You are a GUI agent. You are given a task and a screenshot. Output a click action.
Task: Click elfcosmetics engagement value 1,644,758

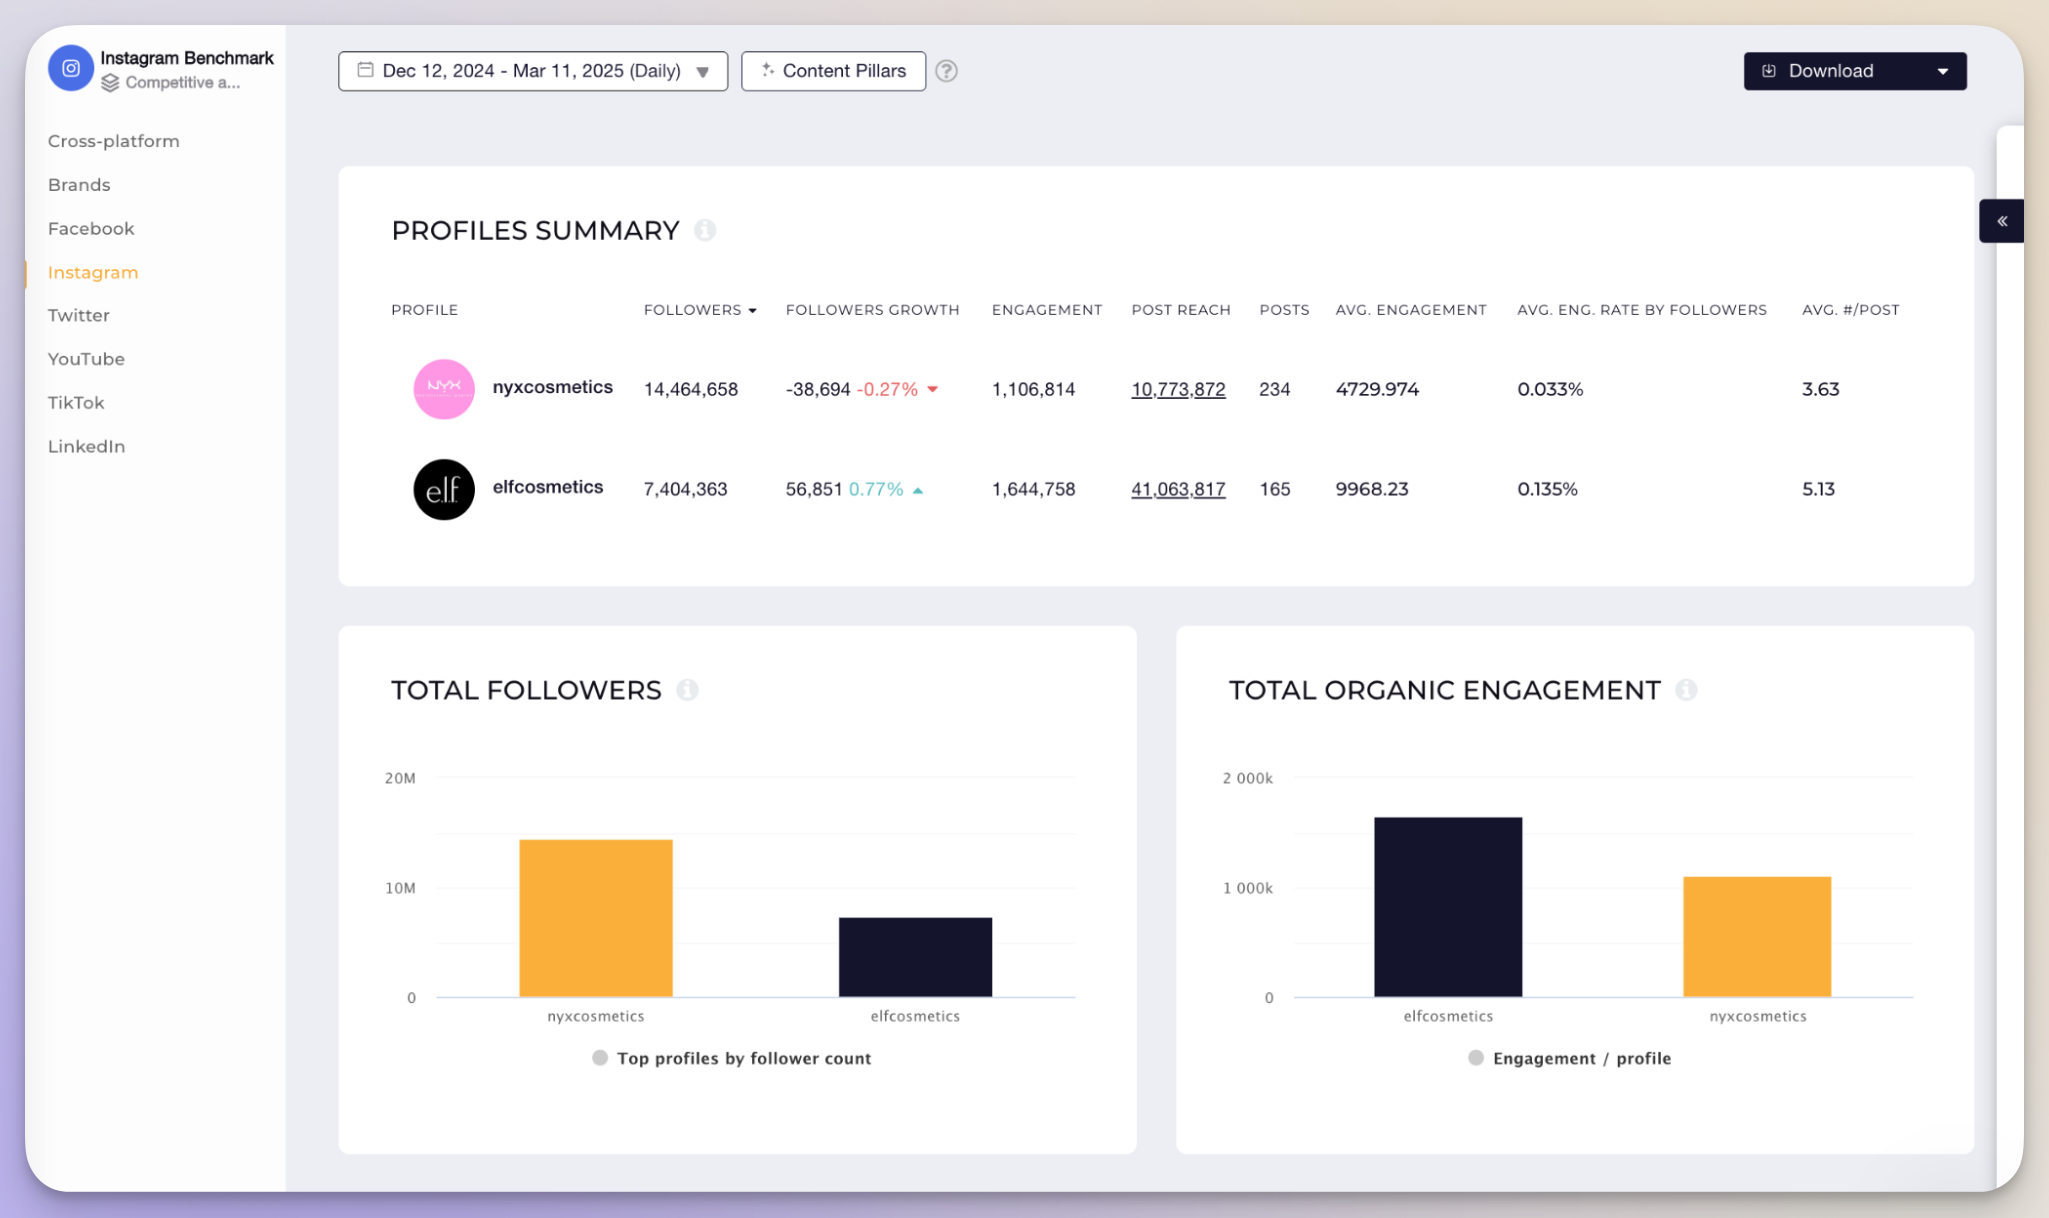[x=1034, y=489]
